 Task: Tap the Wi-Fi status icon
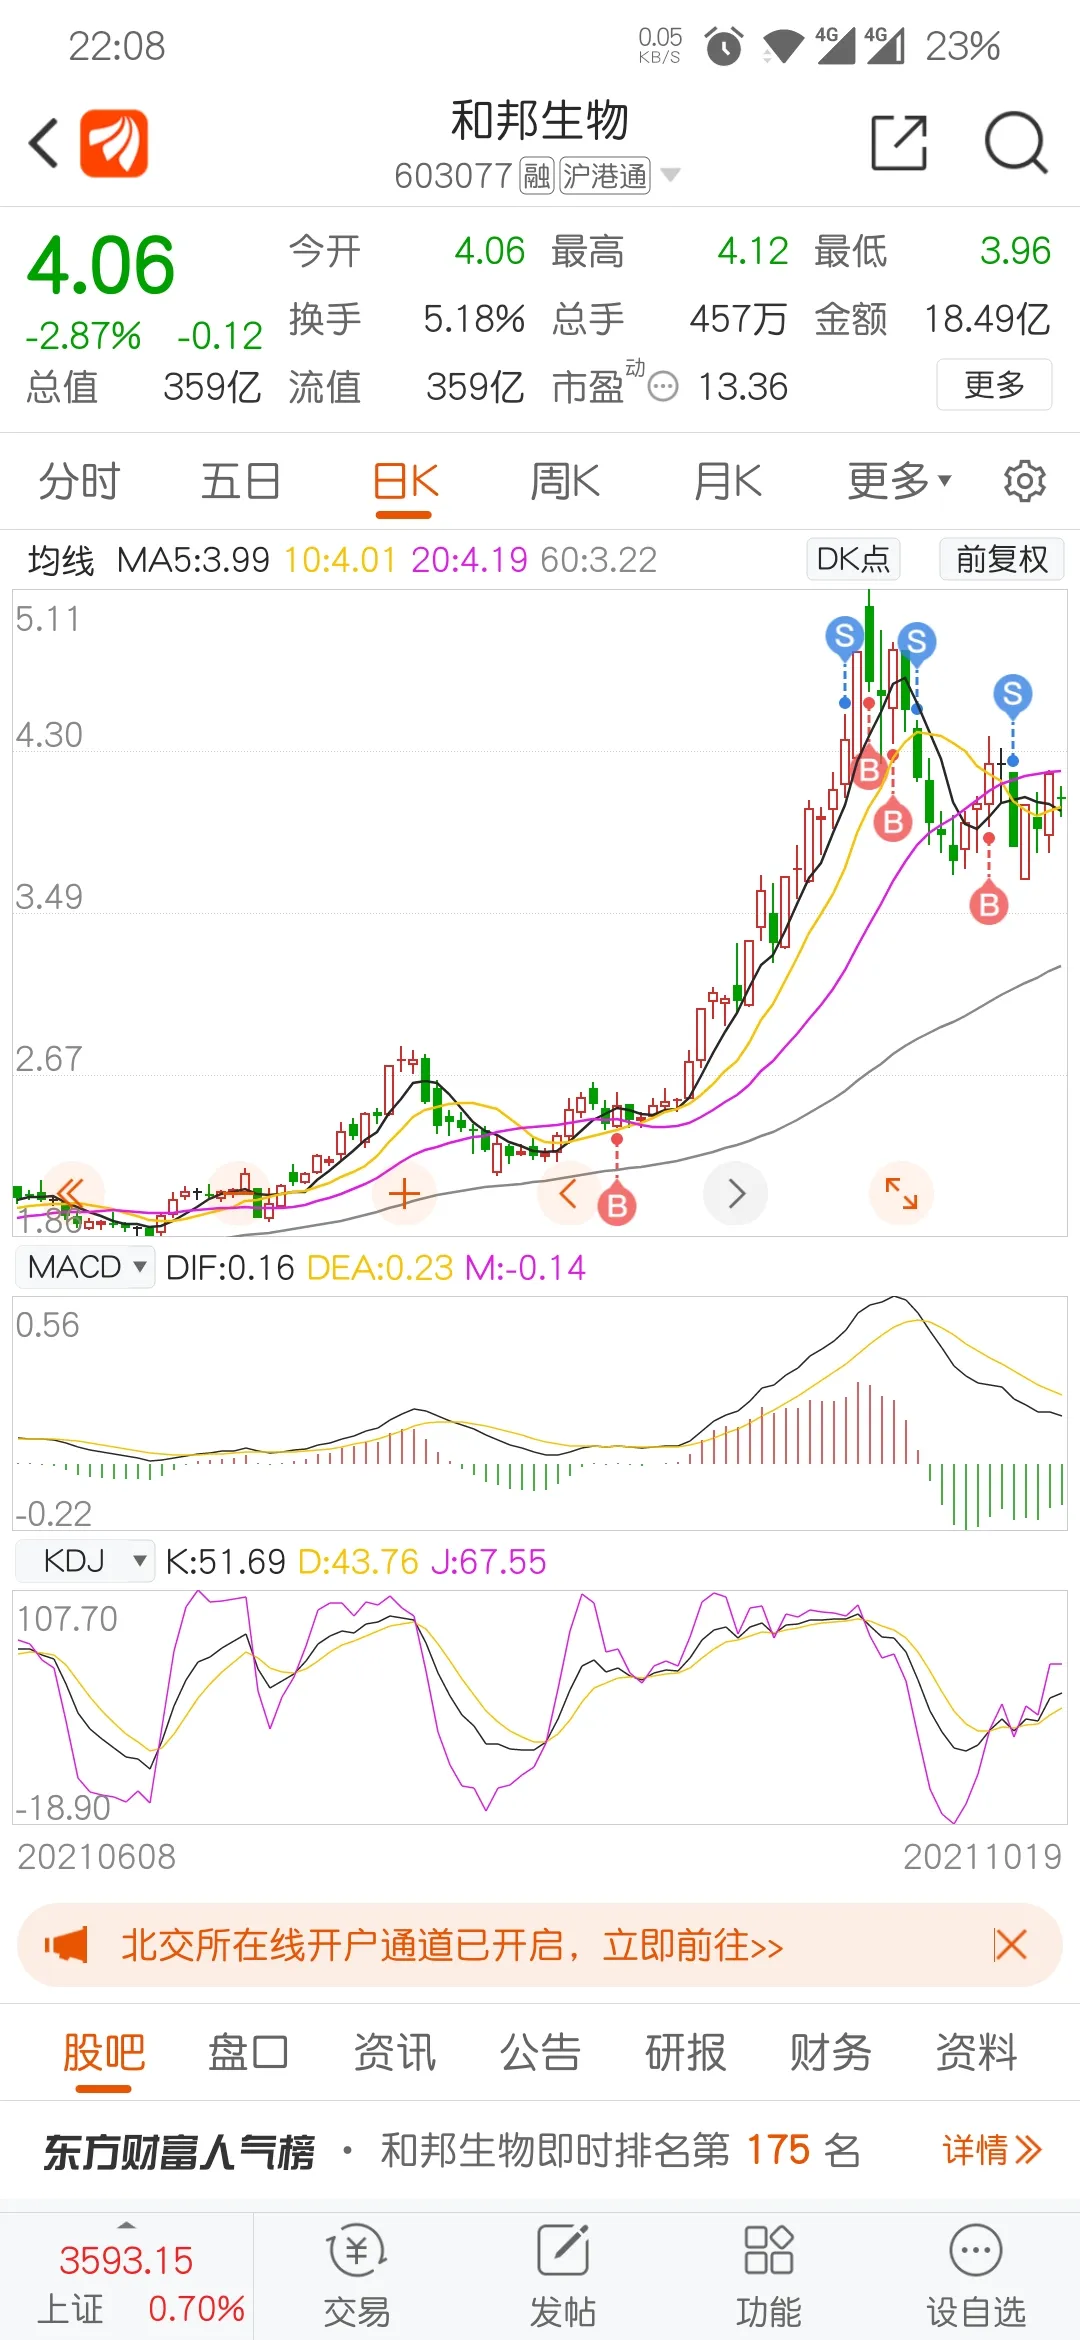coord(782,46)
